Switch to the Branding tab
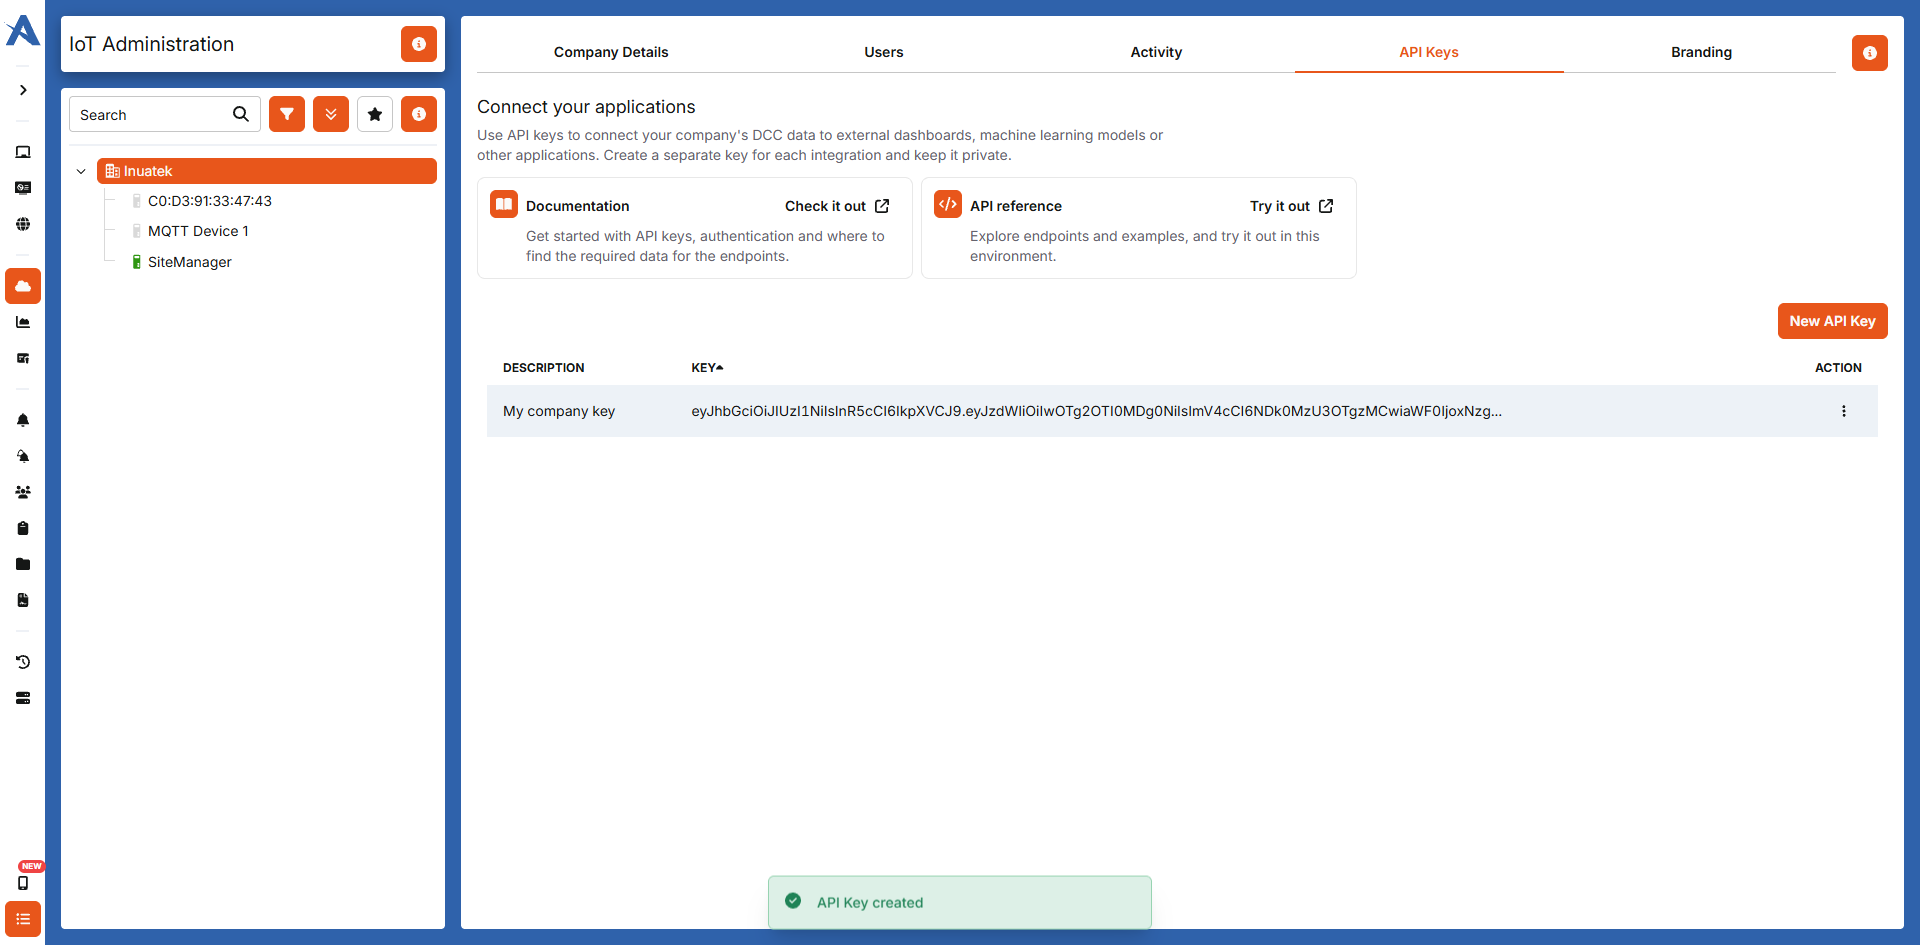 pos(1701,52)
